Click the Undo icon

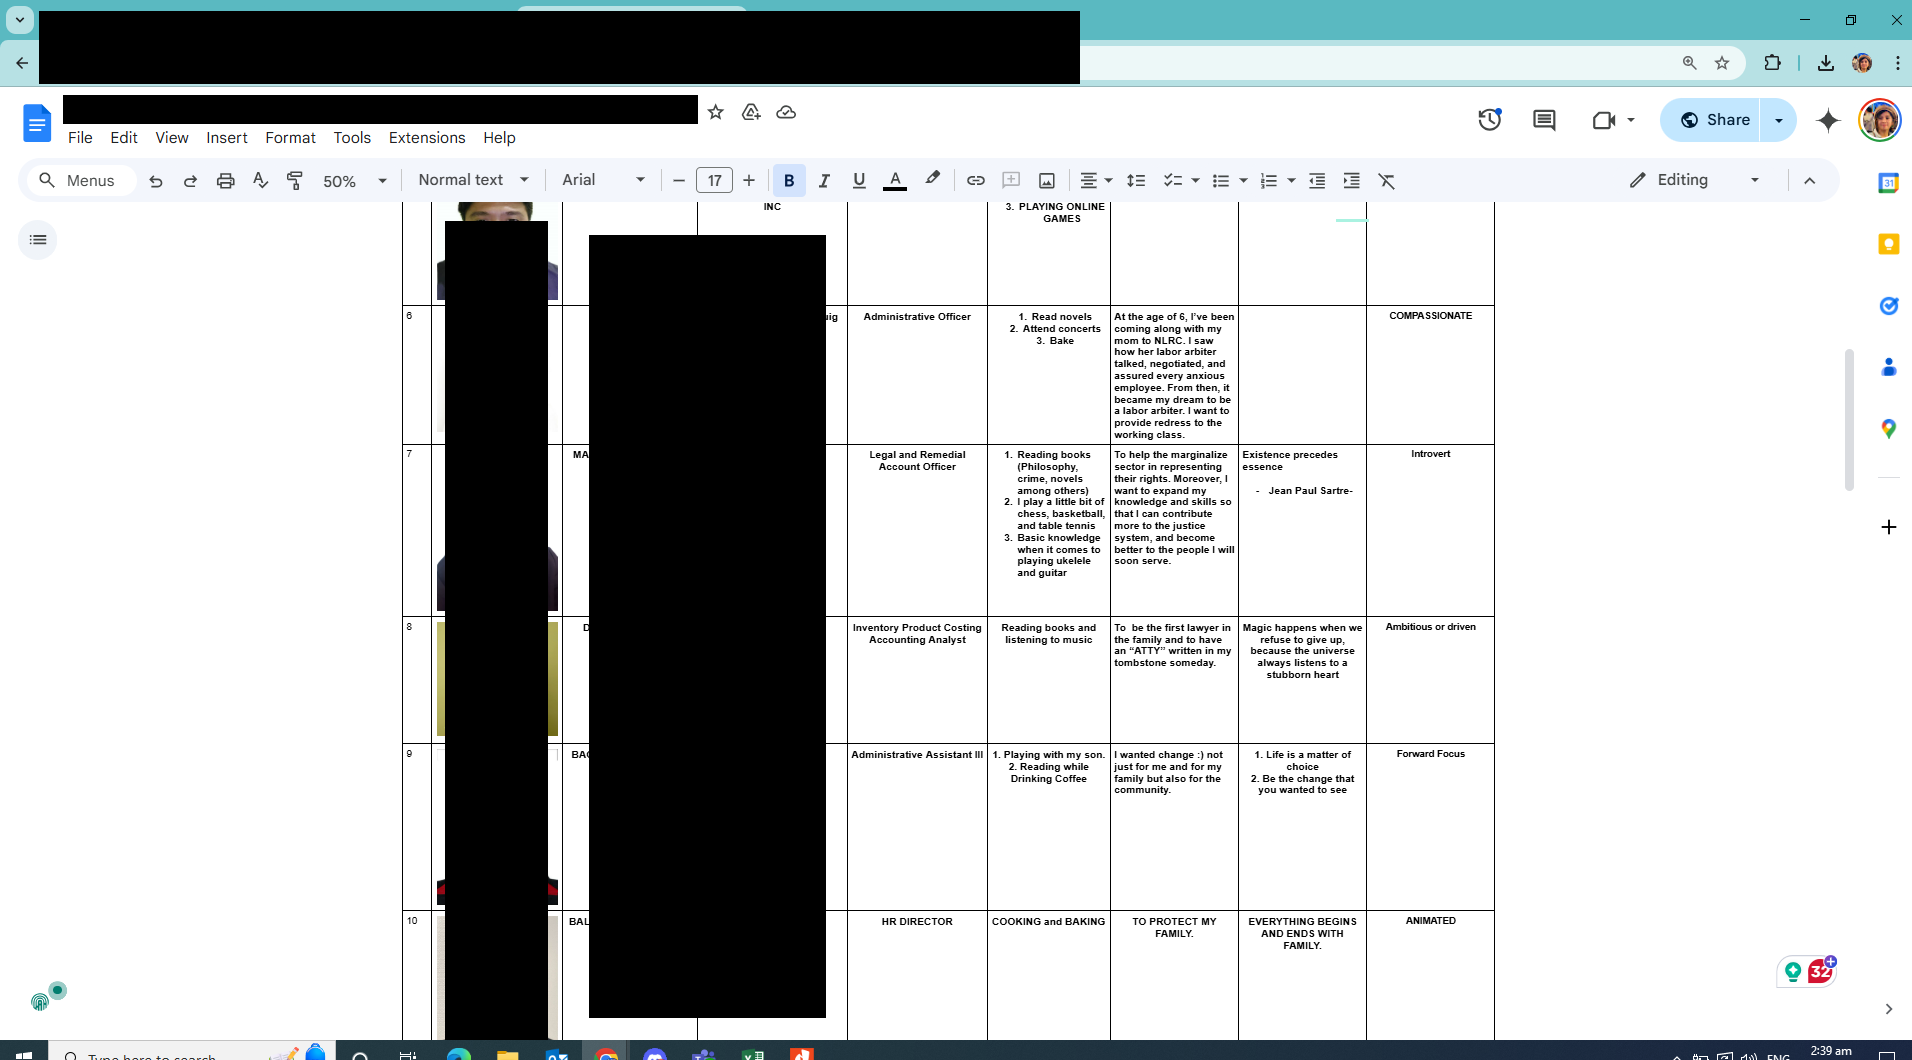156,181
